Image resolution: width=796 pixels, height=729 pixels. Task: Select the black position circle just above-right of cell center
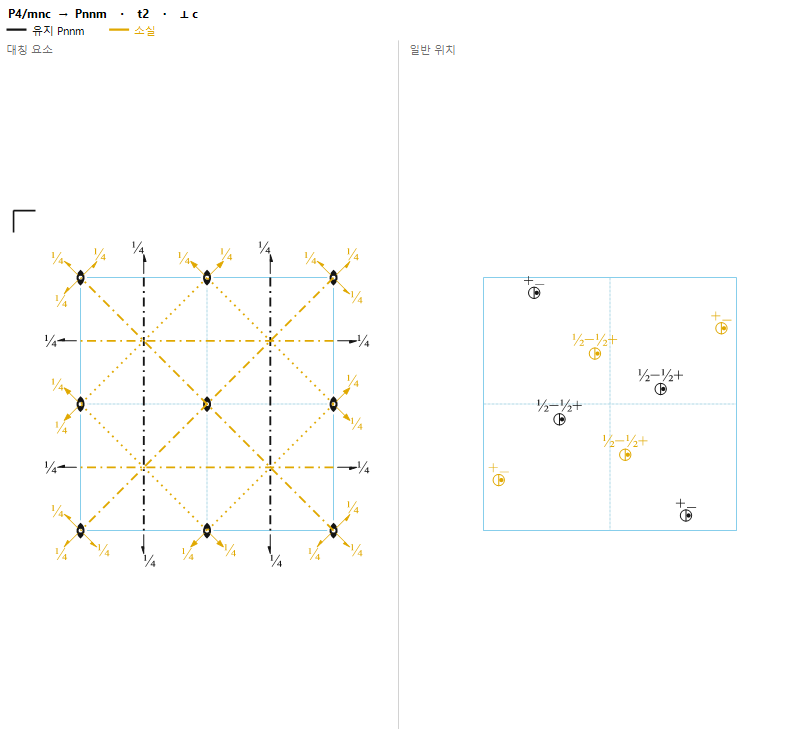point(660,389)
